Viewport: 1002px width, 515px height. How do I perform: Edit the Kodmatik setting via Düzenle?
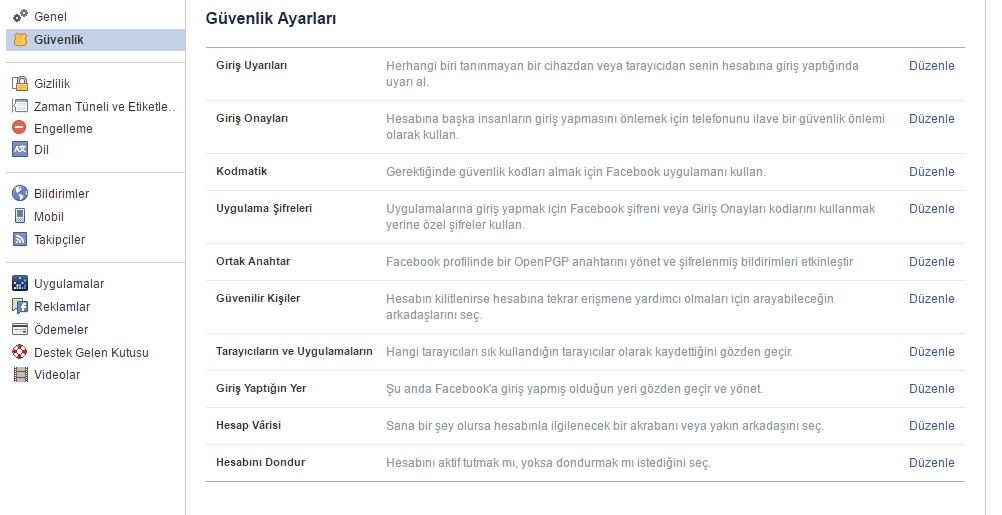click(x=932, y=172)
